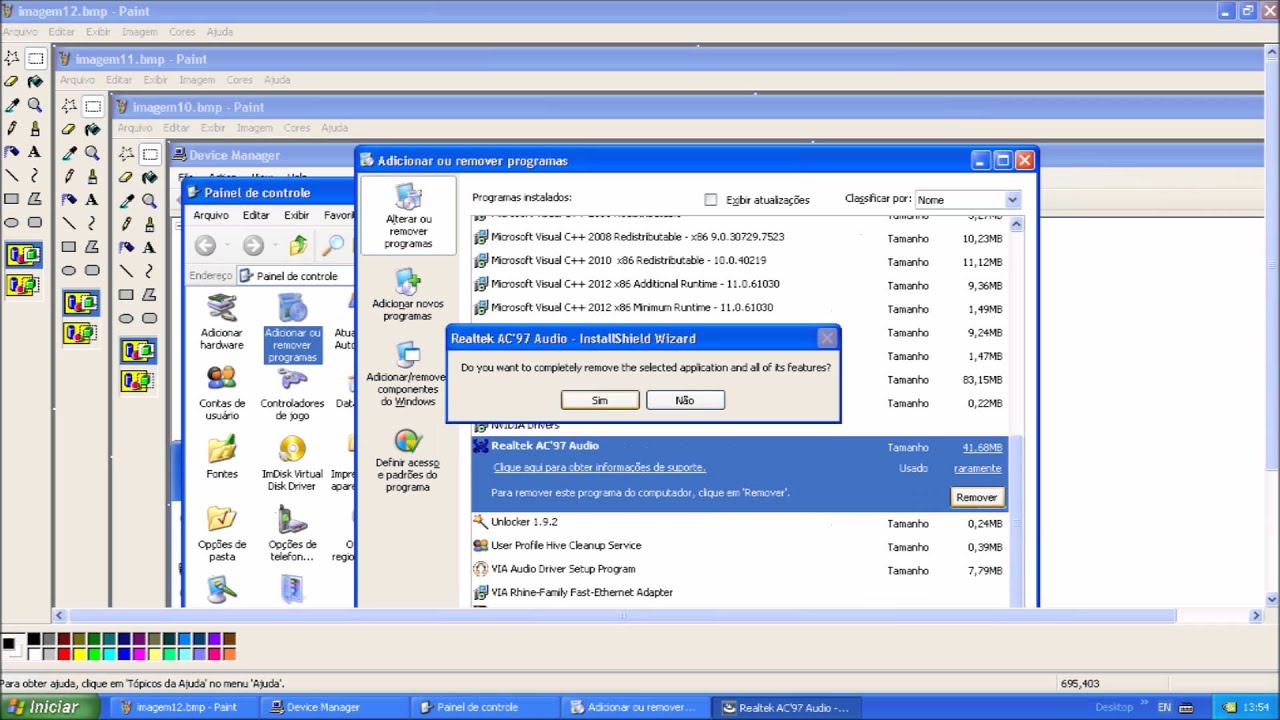This screenshot has width=1280, height=720.
Task: Click Up folder icon in Painel de controle
Action: point(298,245)
